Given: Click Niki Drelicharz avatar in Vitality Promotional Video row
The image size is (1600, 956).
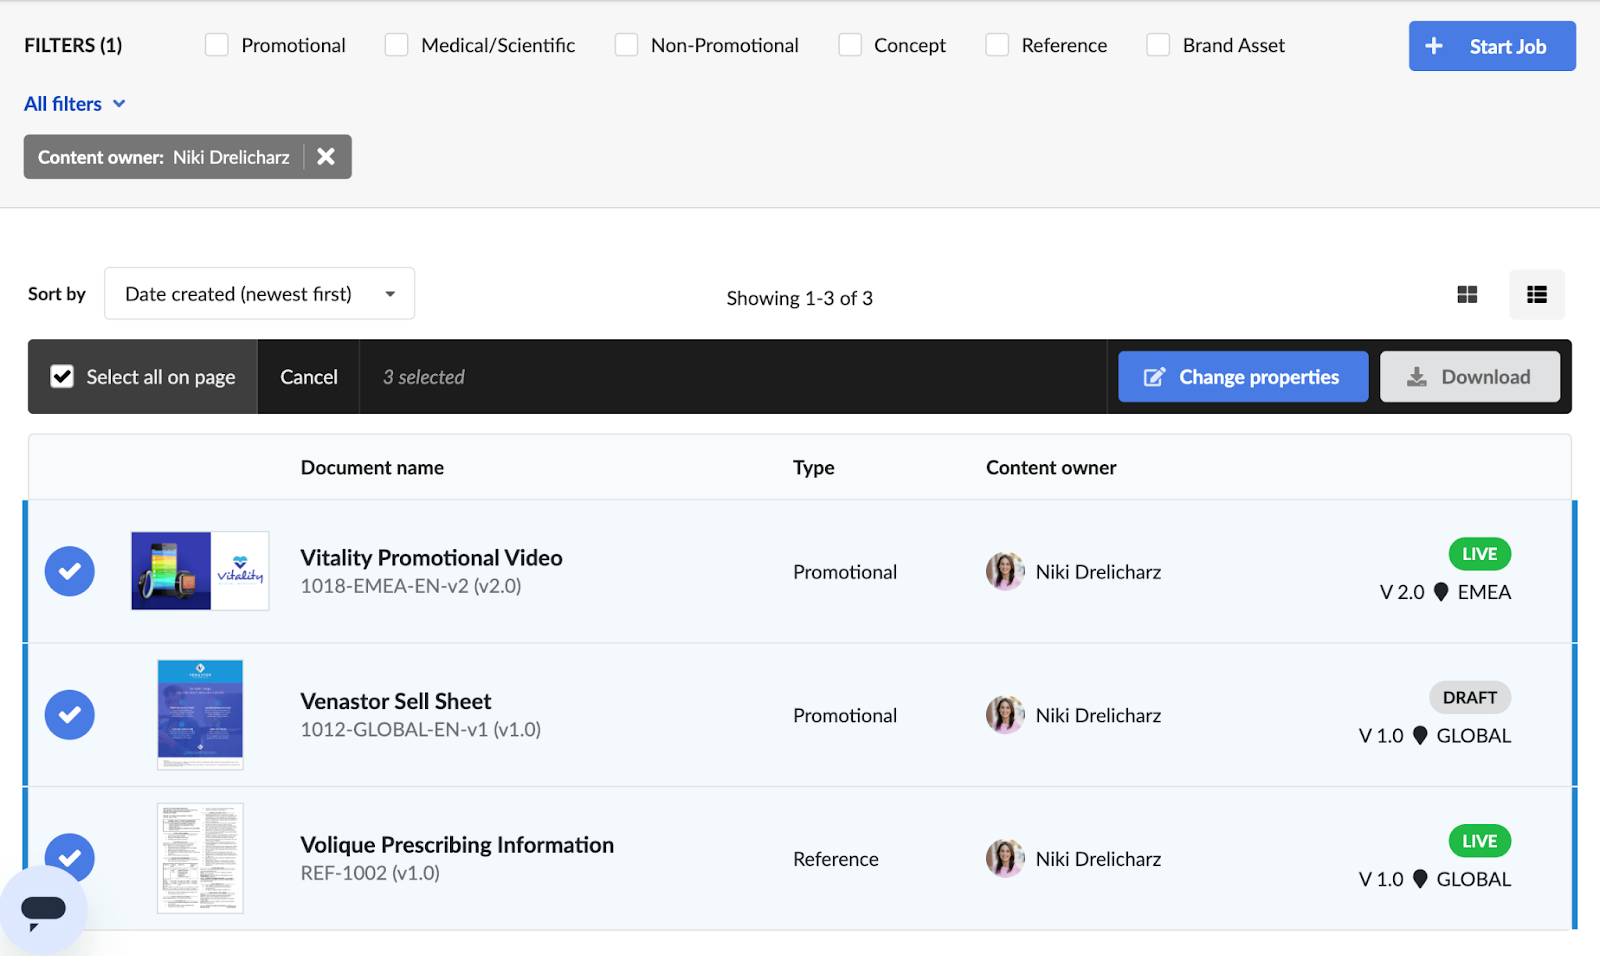Looking at the screenshot, I should click(1005, 571).
